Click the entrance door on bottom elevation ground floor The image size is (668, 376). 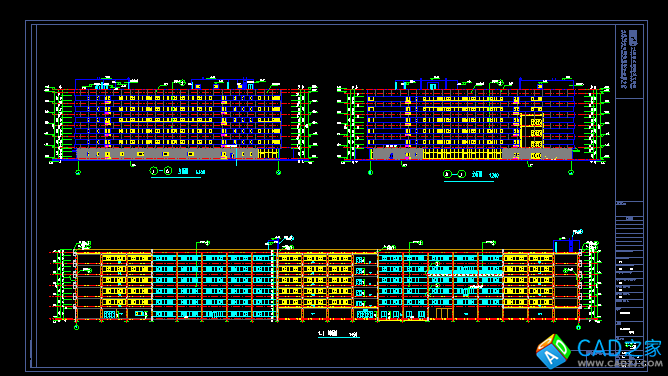coord(443,313)
